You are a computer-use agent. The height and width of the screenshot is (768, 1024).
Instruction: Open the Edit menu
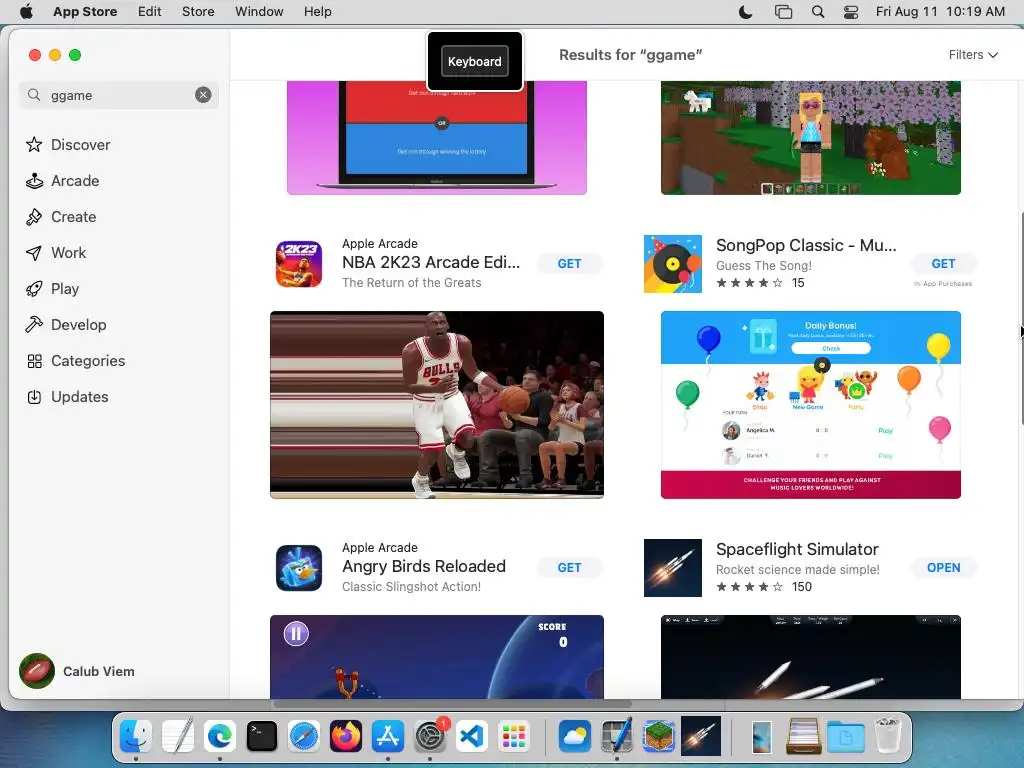point(150,12)
